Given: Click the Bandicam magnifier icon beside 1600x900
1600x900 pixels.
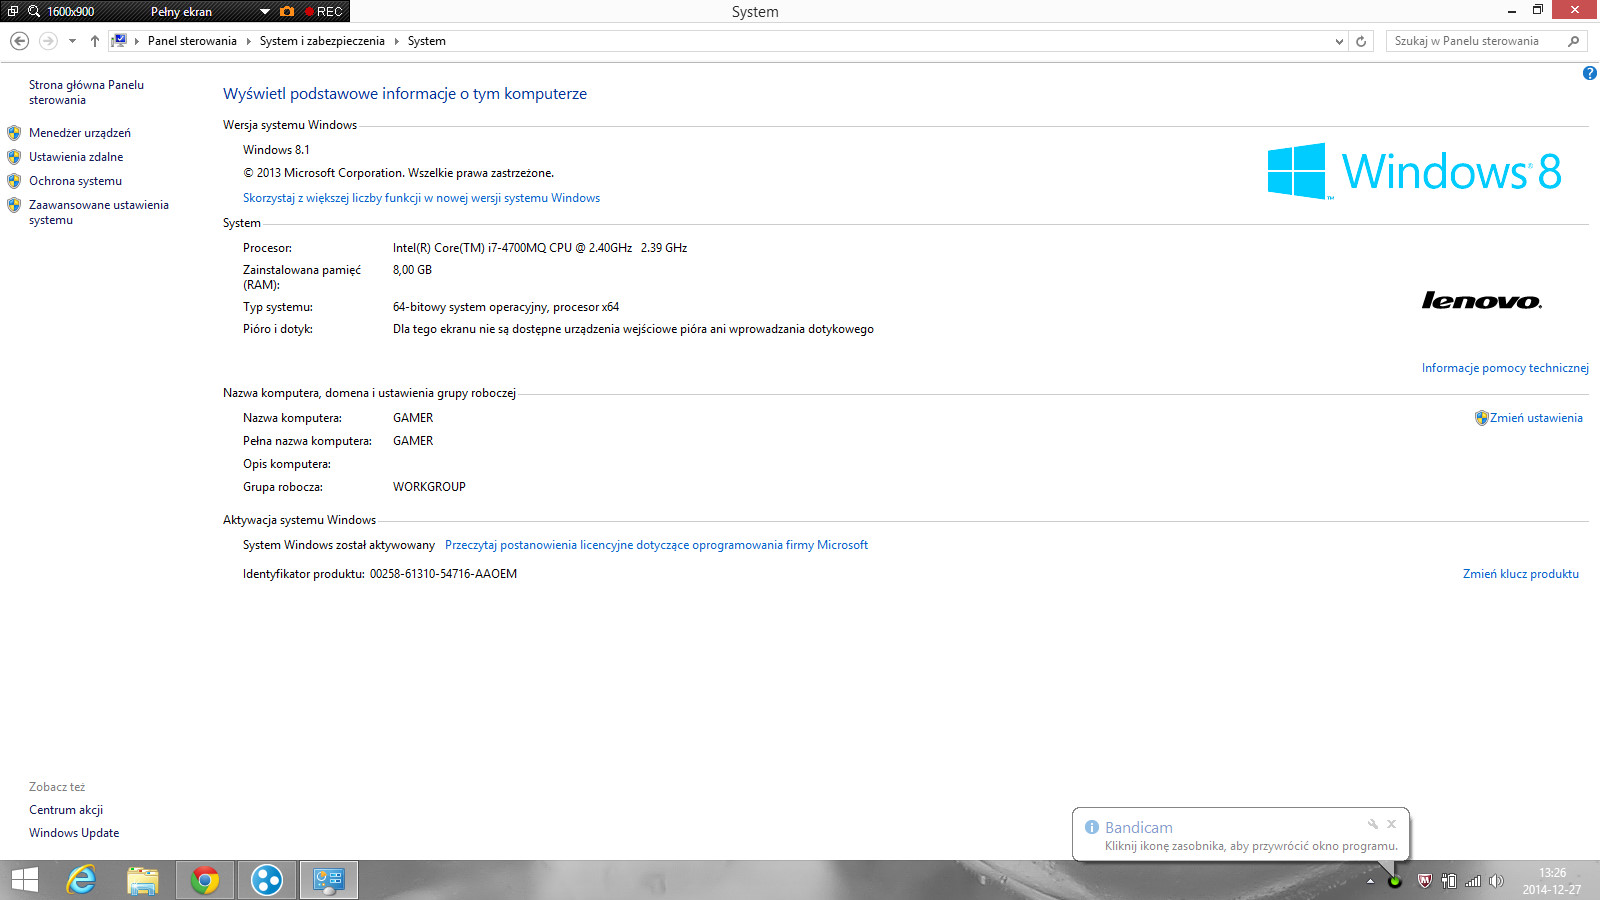Looking at the screenshot, I should (x=33, y=11).
